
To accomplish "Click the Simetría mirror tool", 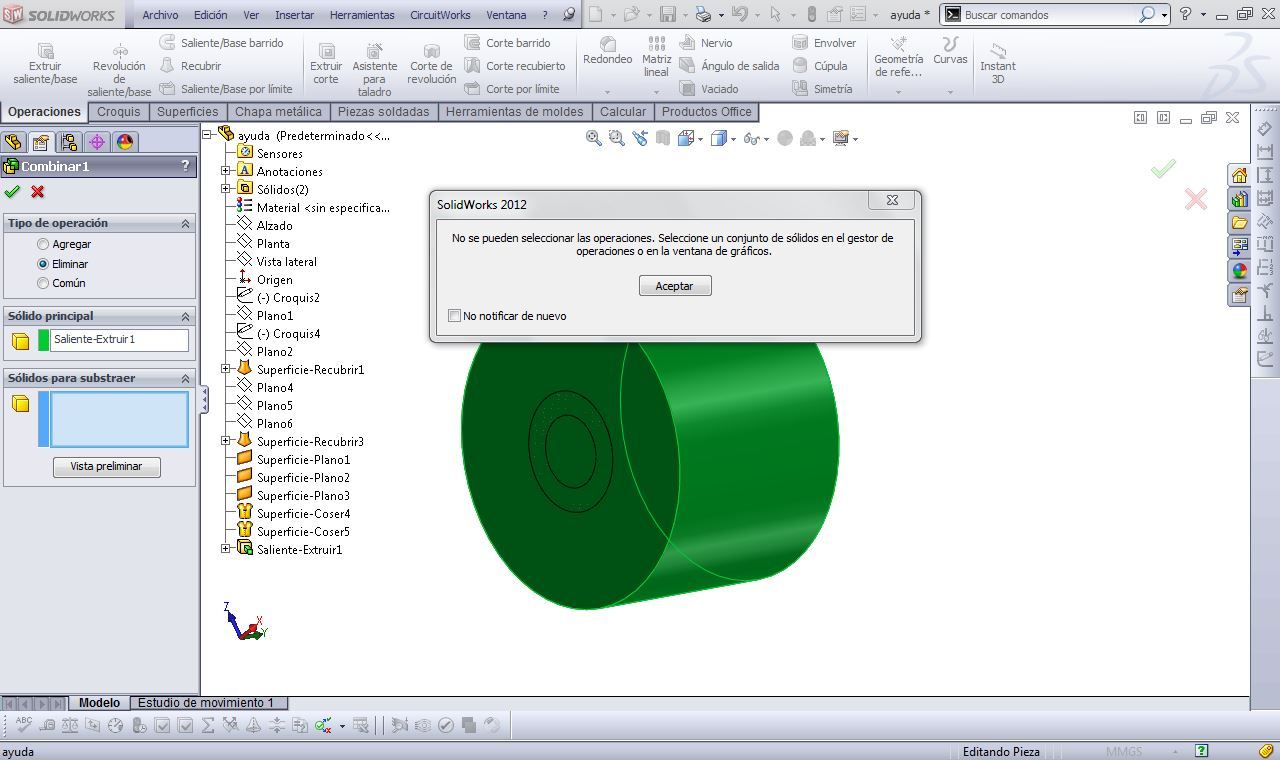I will tap(822, 89).
